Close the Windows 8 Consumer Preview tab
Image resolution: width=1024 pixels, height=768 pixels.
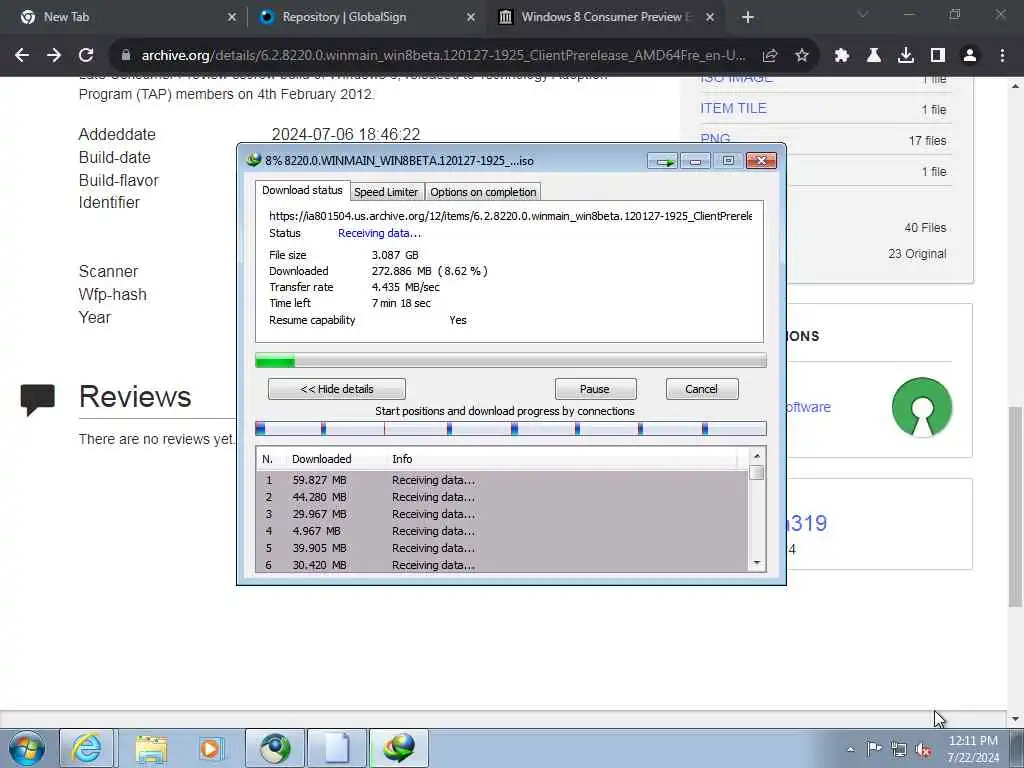[709, 17]
